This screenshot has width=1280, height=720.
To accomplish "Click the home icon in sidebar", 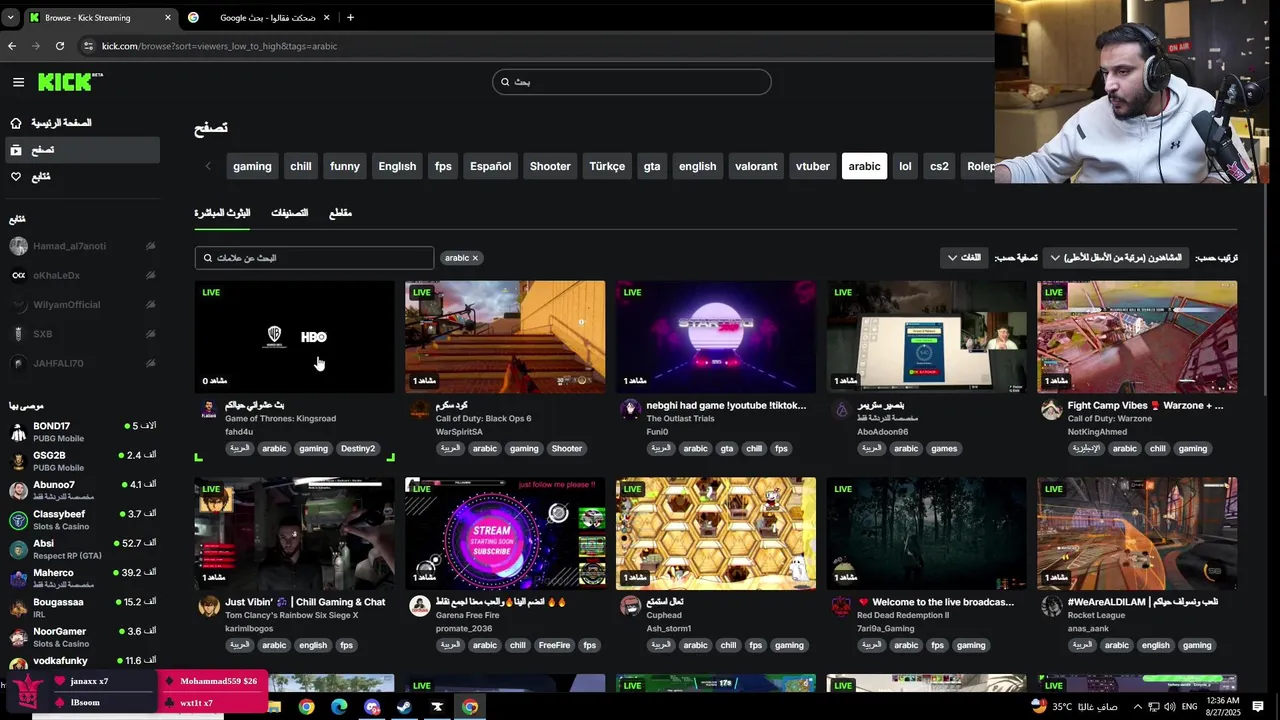I will [16, 123].
